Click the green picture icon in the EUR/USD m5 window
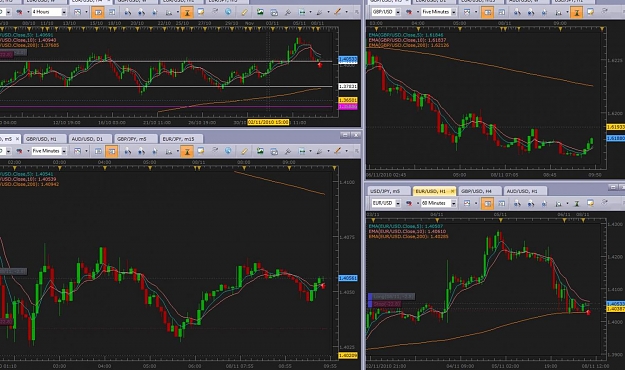The image size is (625, 370). click(x=260, y=151)
